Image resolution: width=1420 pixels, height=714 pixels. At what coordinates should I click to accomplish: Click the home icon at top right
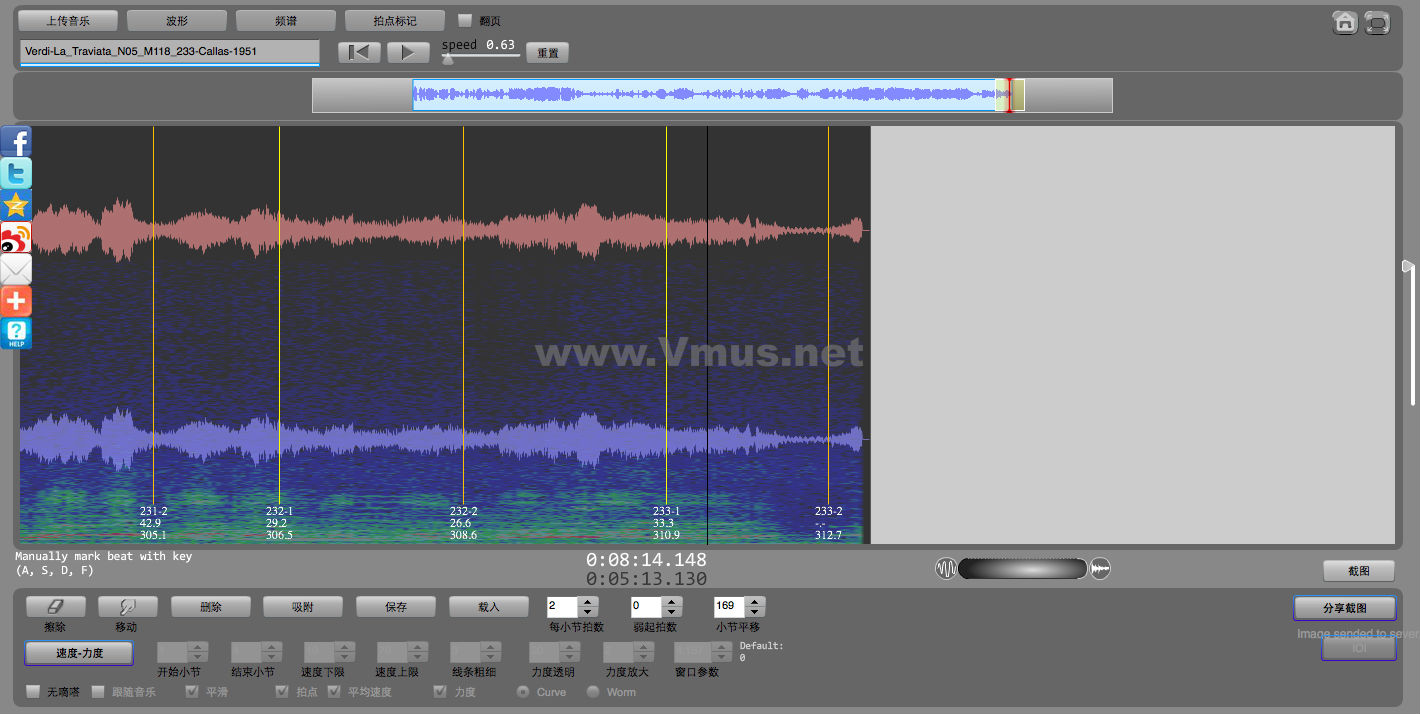click(x=1345, y=22)
